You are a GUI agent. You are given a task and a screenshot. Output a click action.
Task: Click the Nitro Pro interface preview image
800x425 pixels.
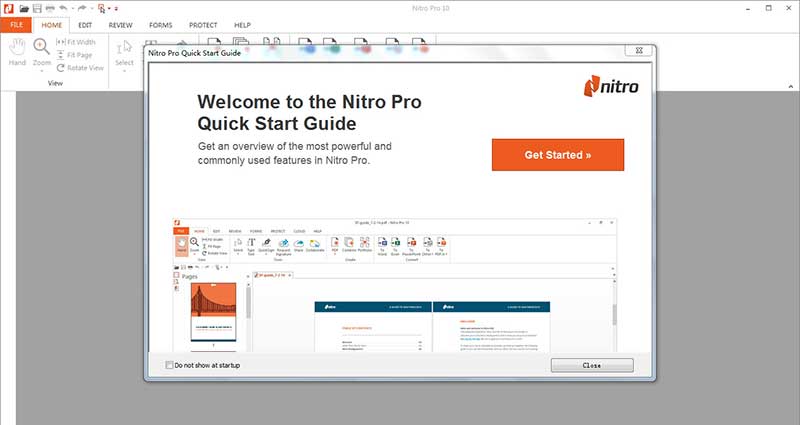point(394,285)
